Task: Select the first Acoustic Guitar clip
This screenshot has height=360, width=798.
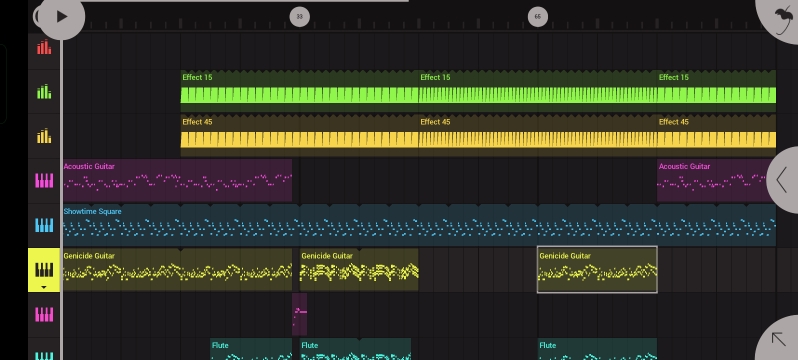Action: click(177, 180)
